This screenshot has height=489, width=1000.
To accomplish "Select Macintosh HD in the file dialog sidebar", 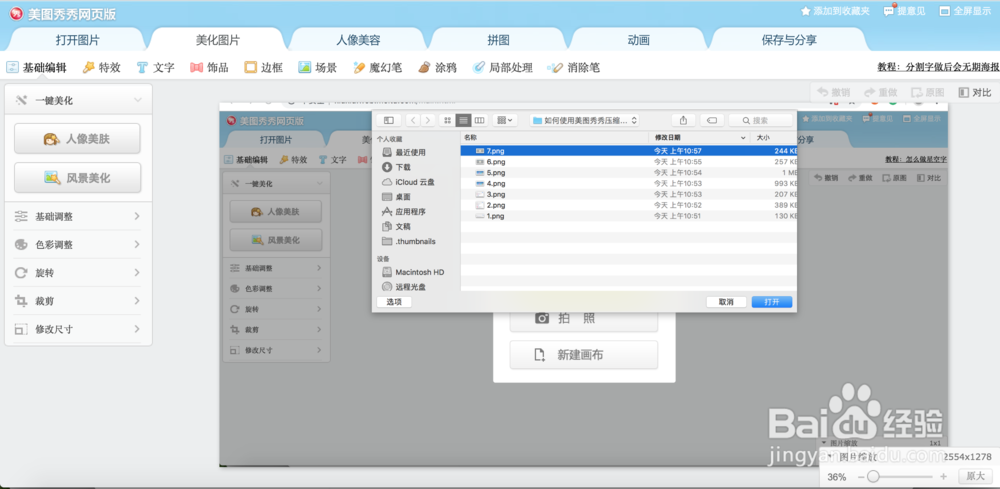I will (413, 272).
